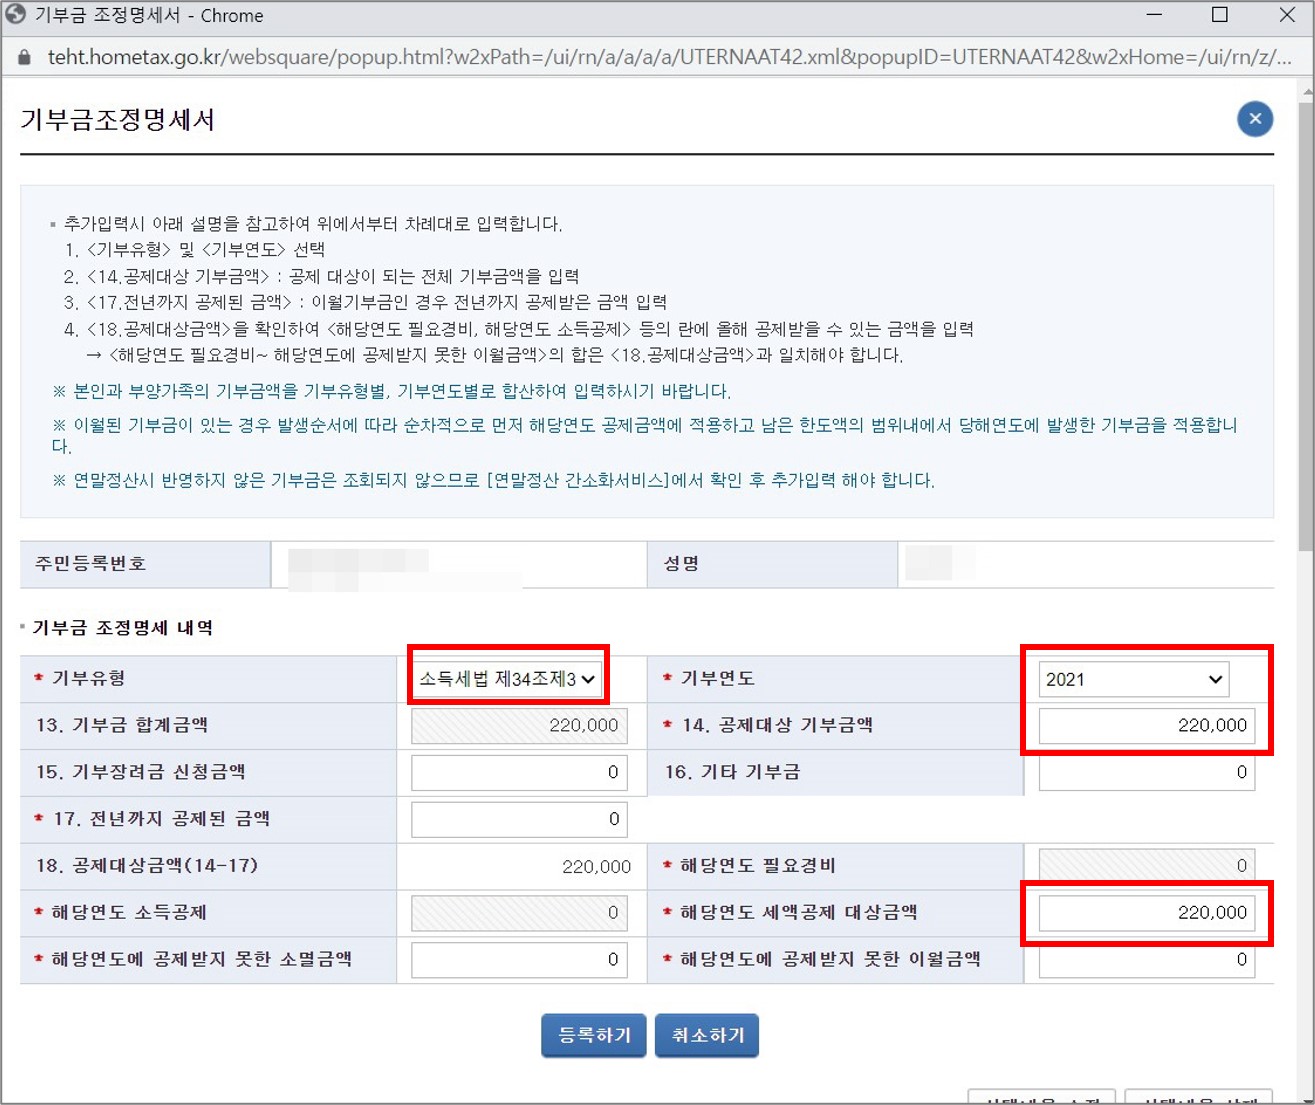Click the 18. 공제대상금액 value 220,000
This screenshot has height=1105, width=1315.
(596, 866)
